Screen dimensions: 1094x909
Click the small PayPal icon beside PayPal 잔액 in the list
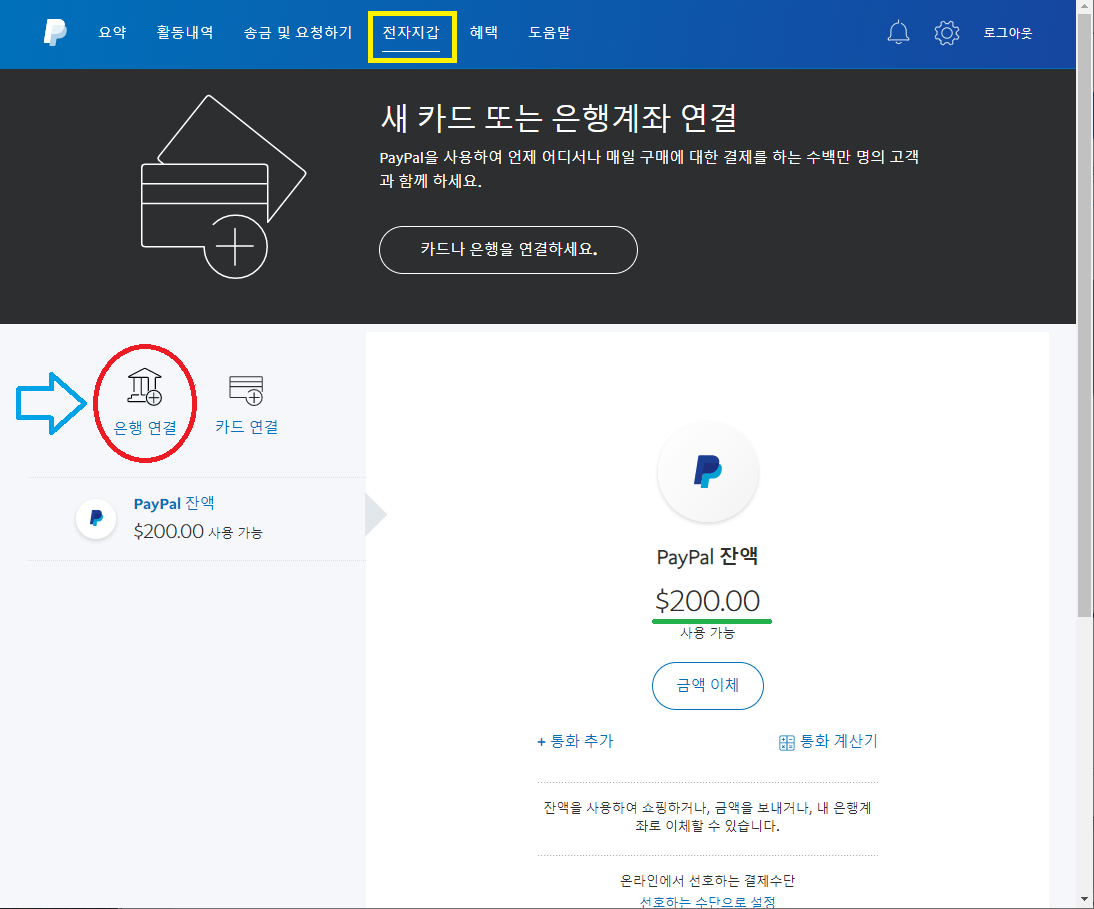point(96,518)
